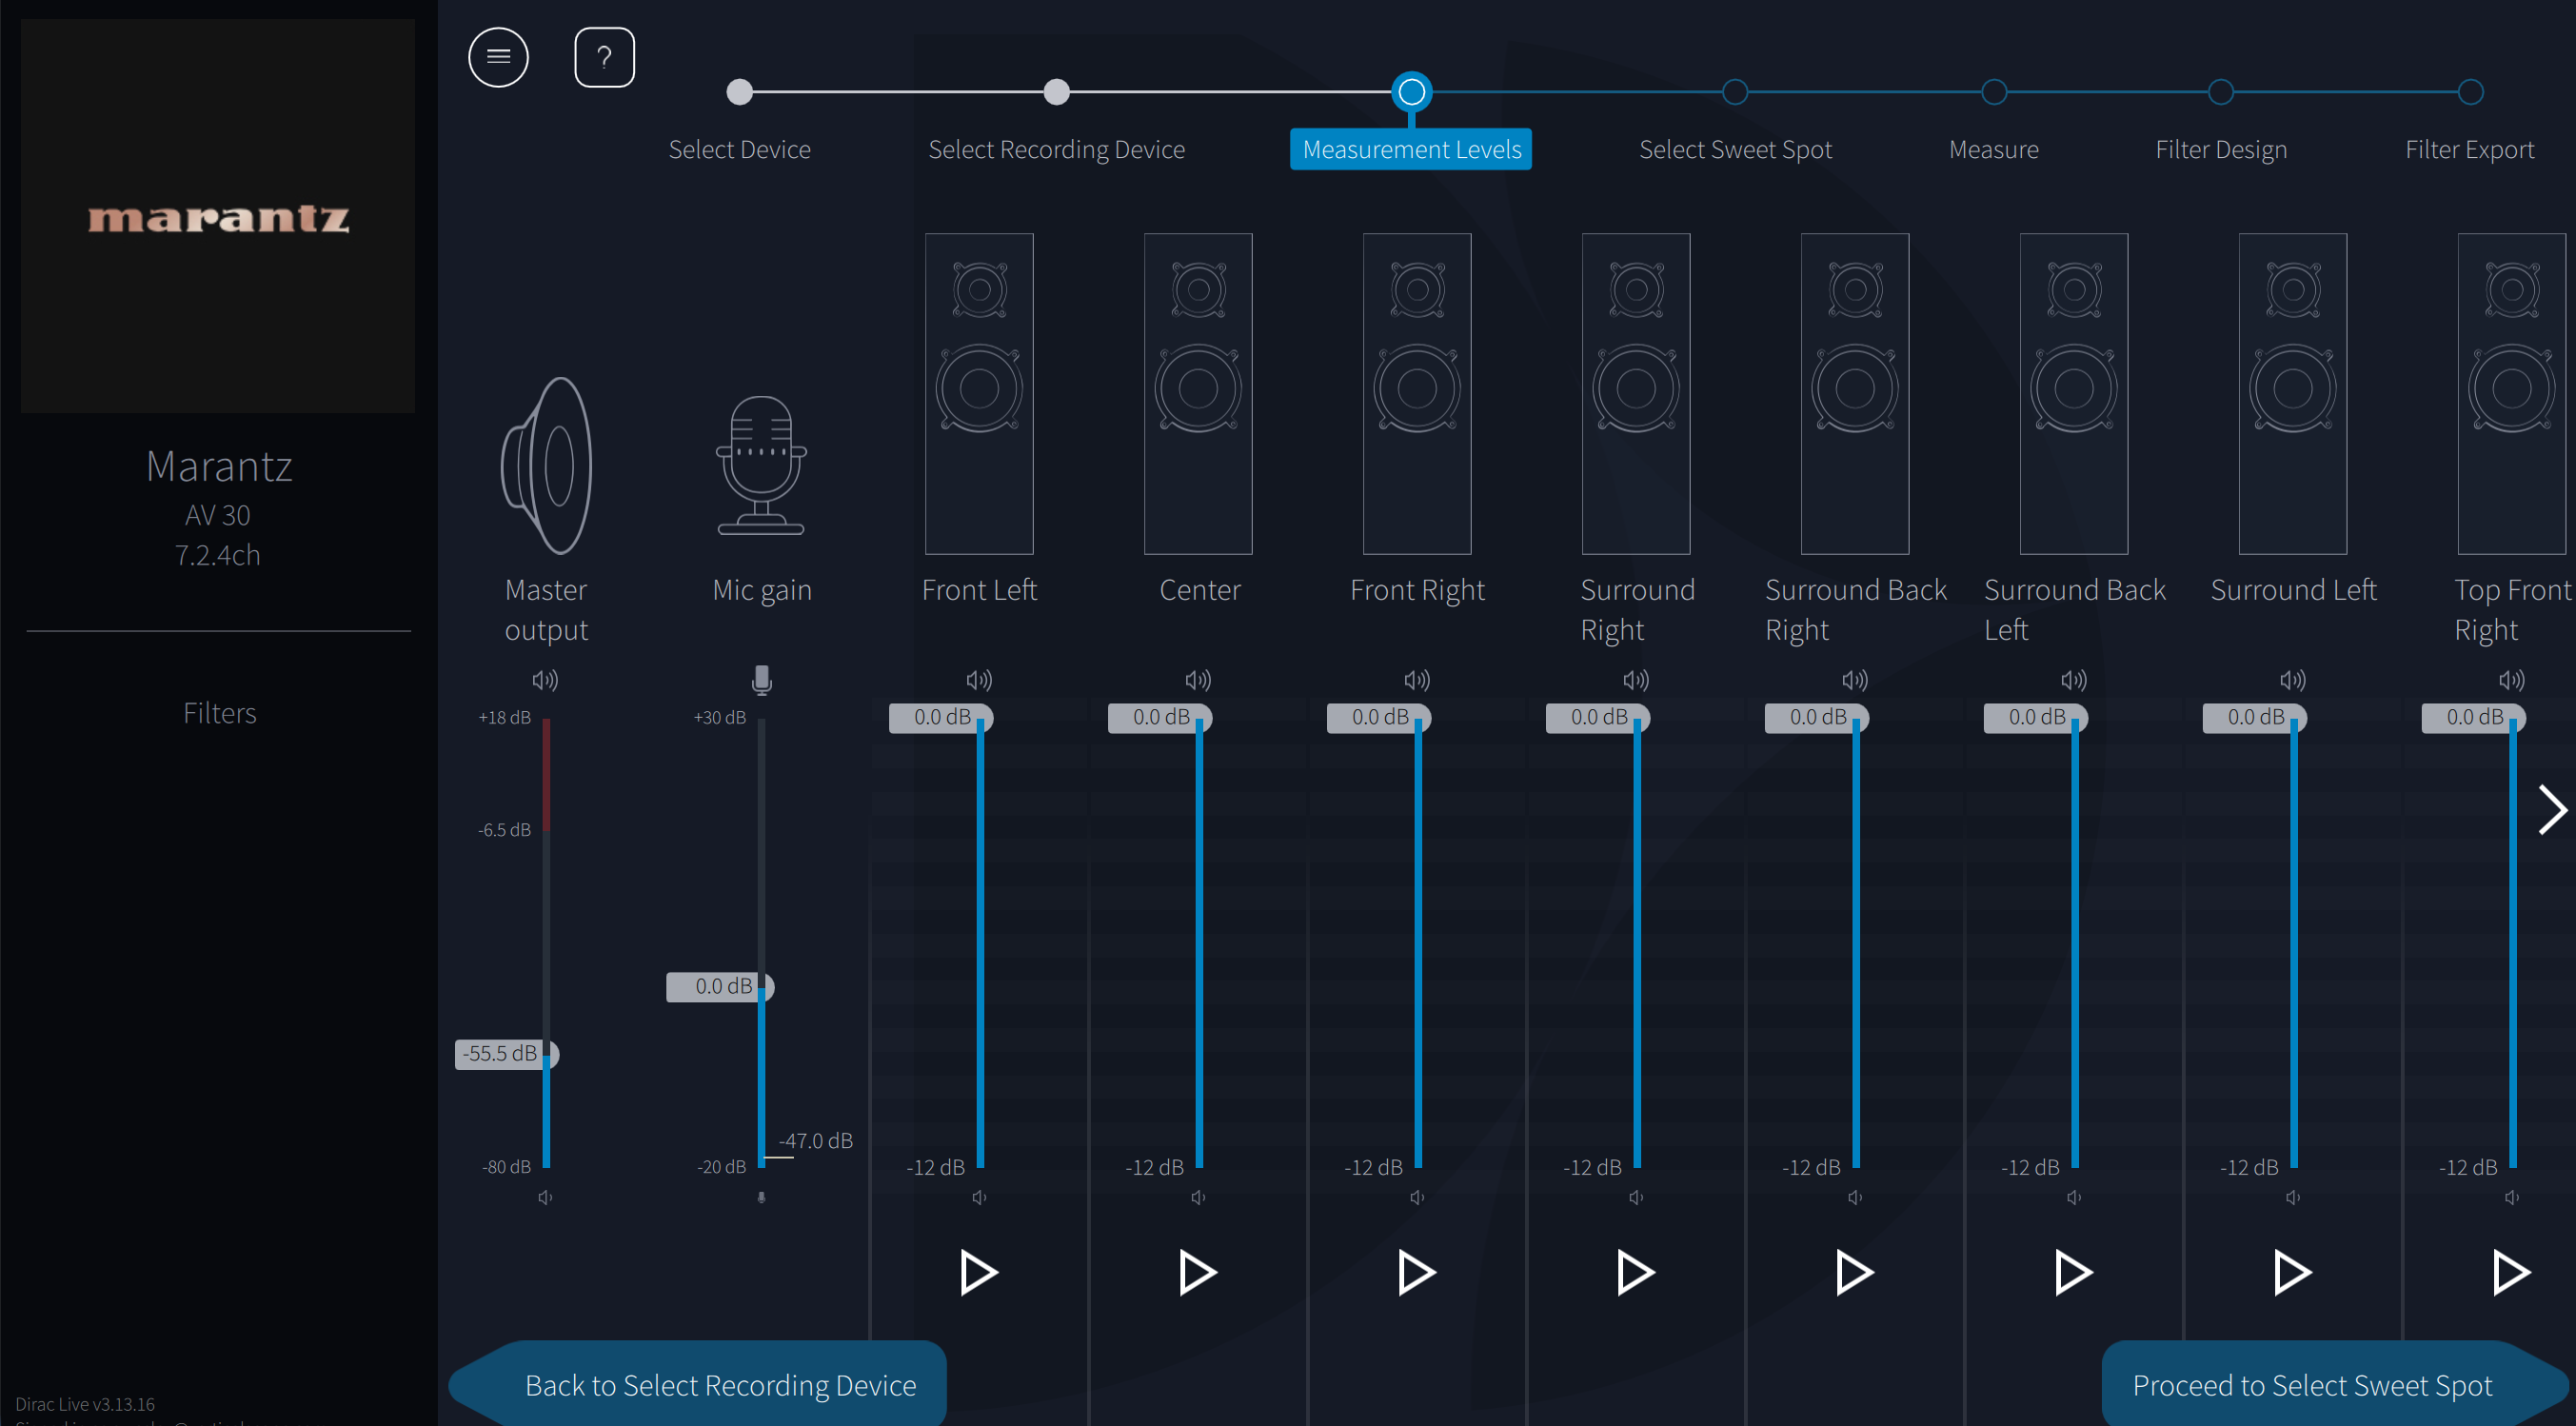Play test signal for Front Left
Screen dimensions: 2576x1426
977,1272
